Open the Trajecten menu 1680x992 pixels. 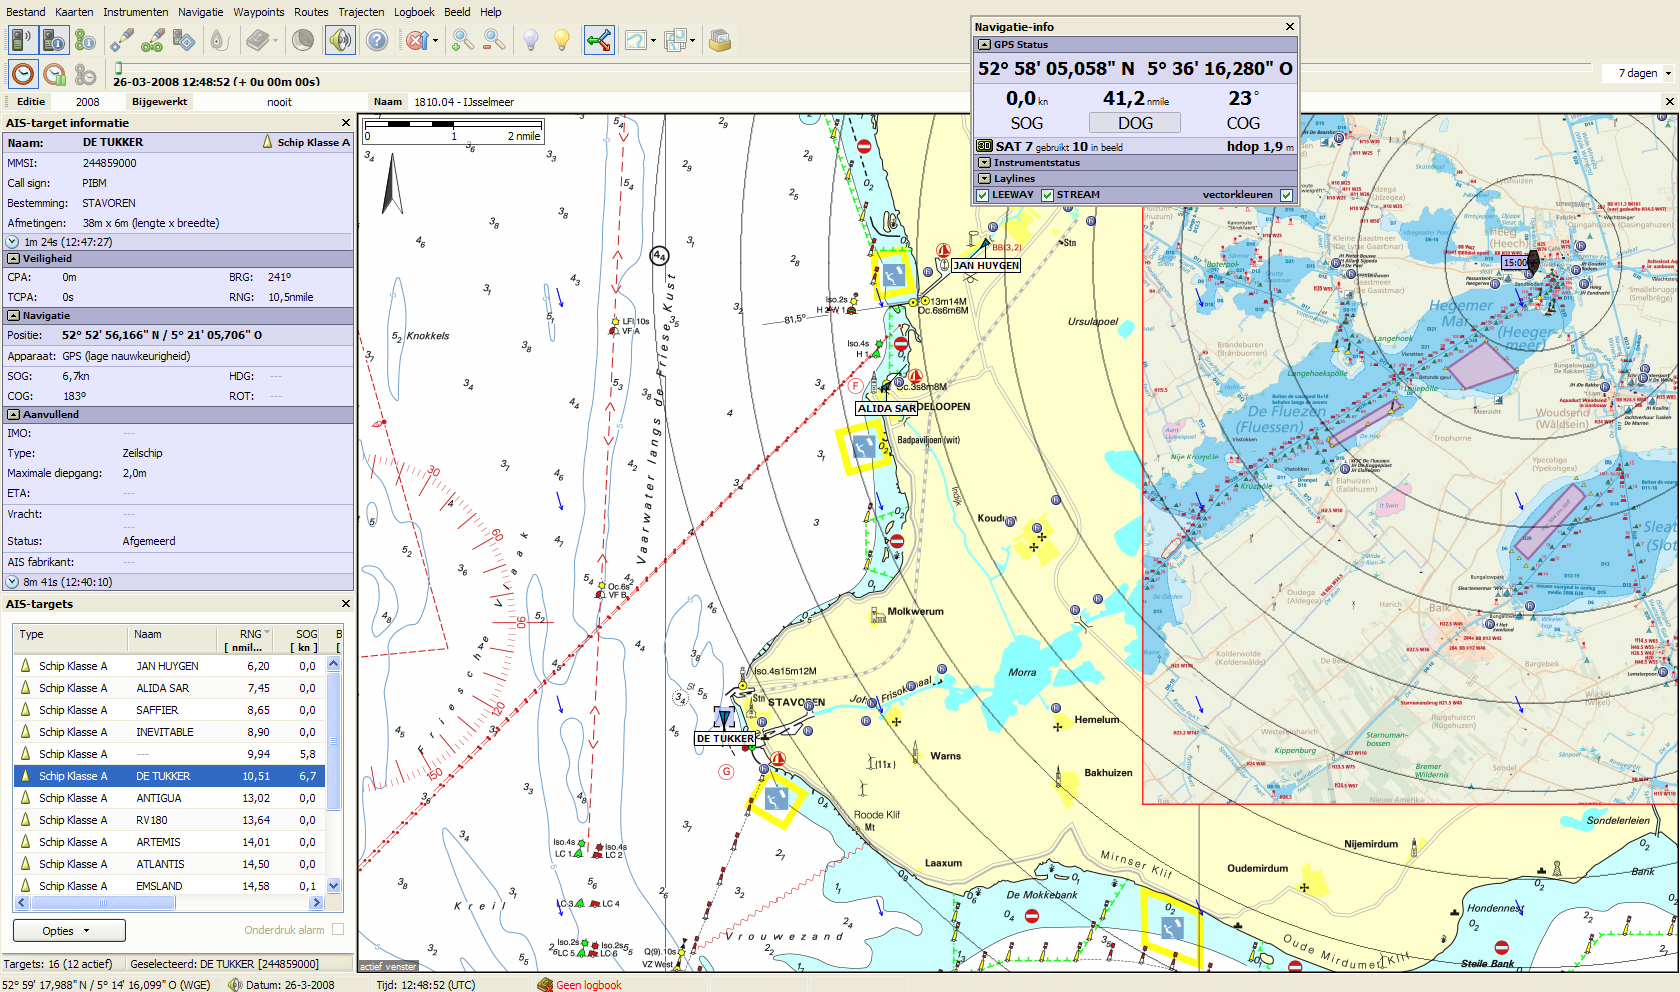point(361,12)
